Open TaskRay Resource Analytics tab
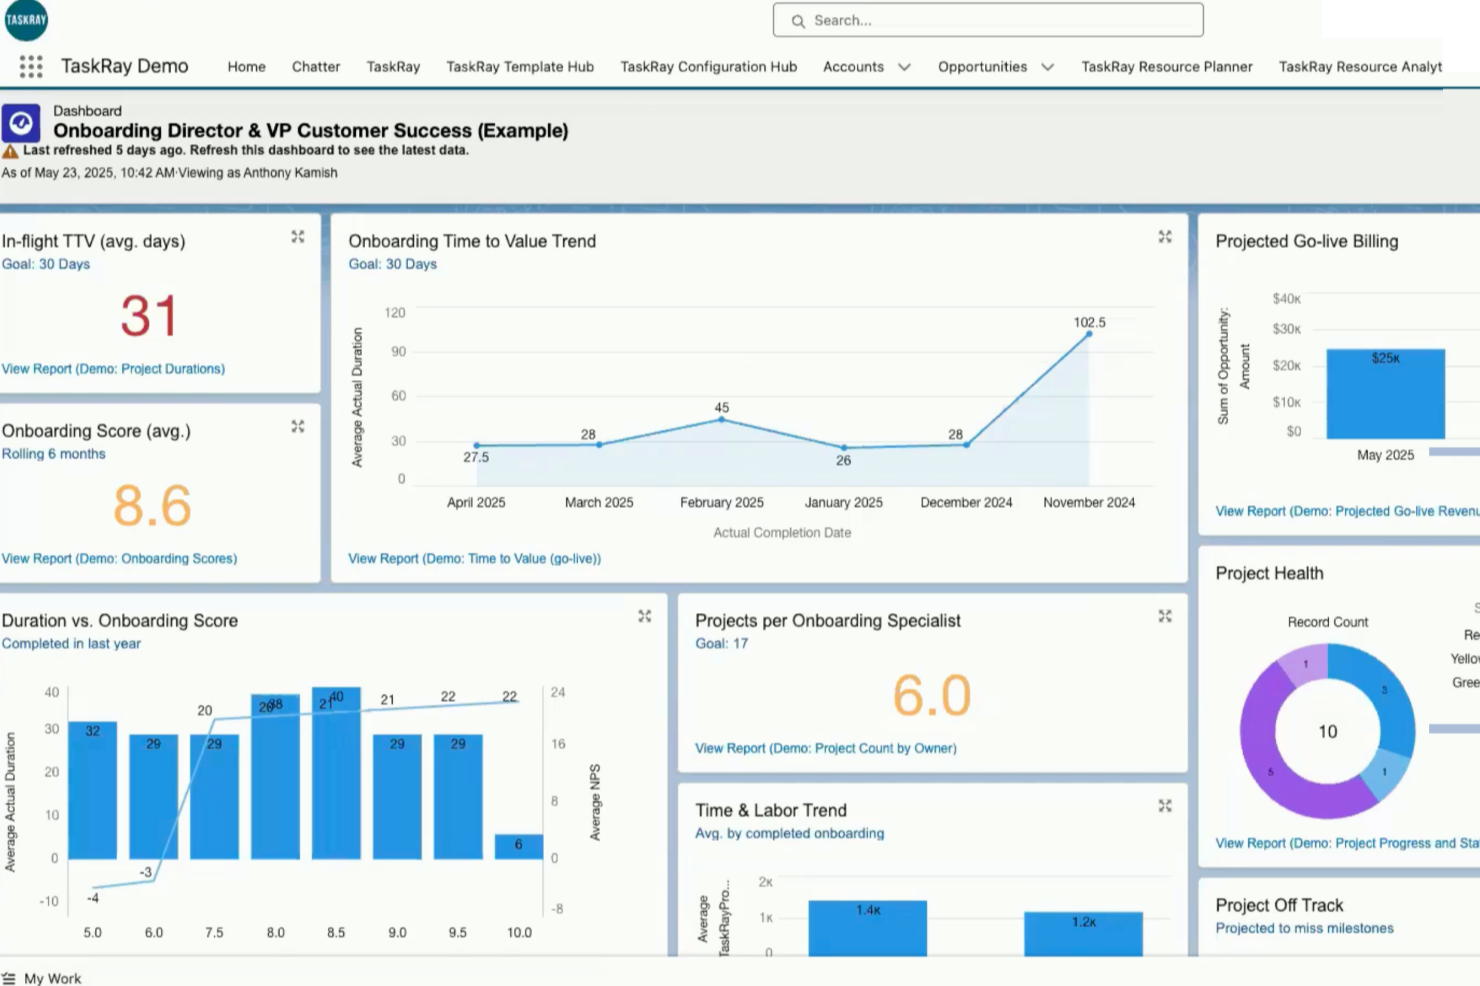This screenshot has height=986, width=1480. point(1360,67)
